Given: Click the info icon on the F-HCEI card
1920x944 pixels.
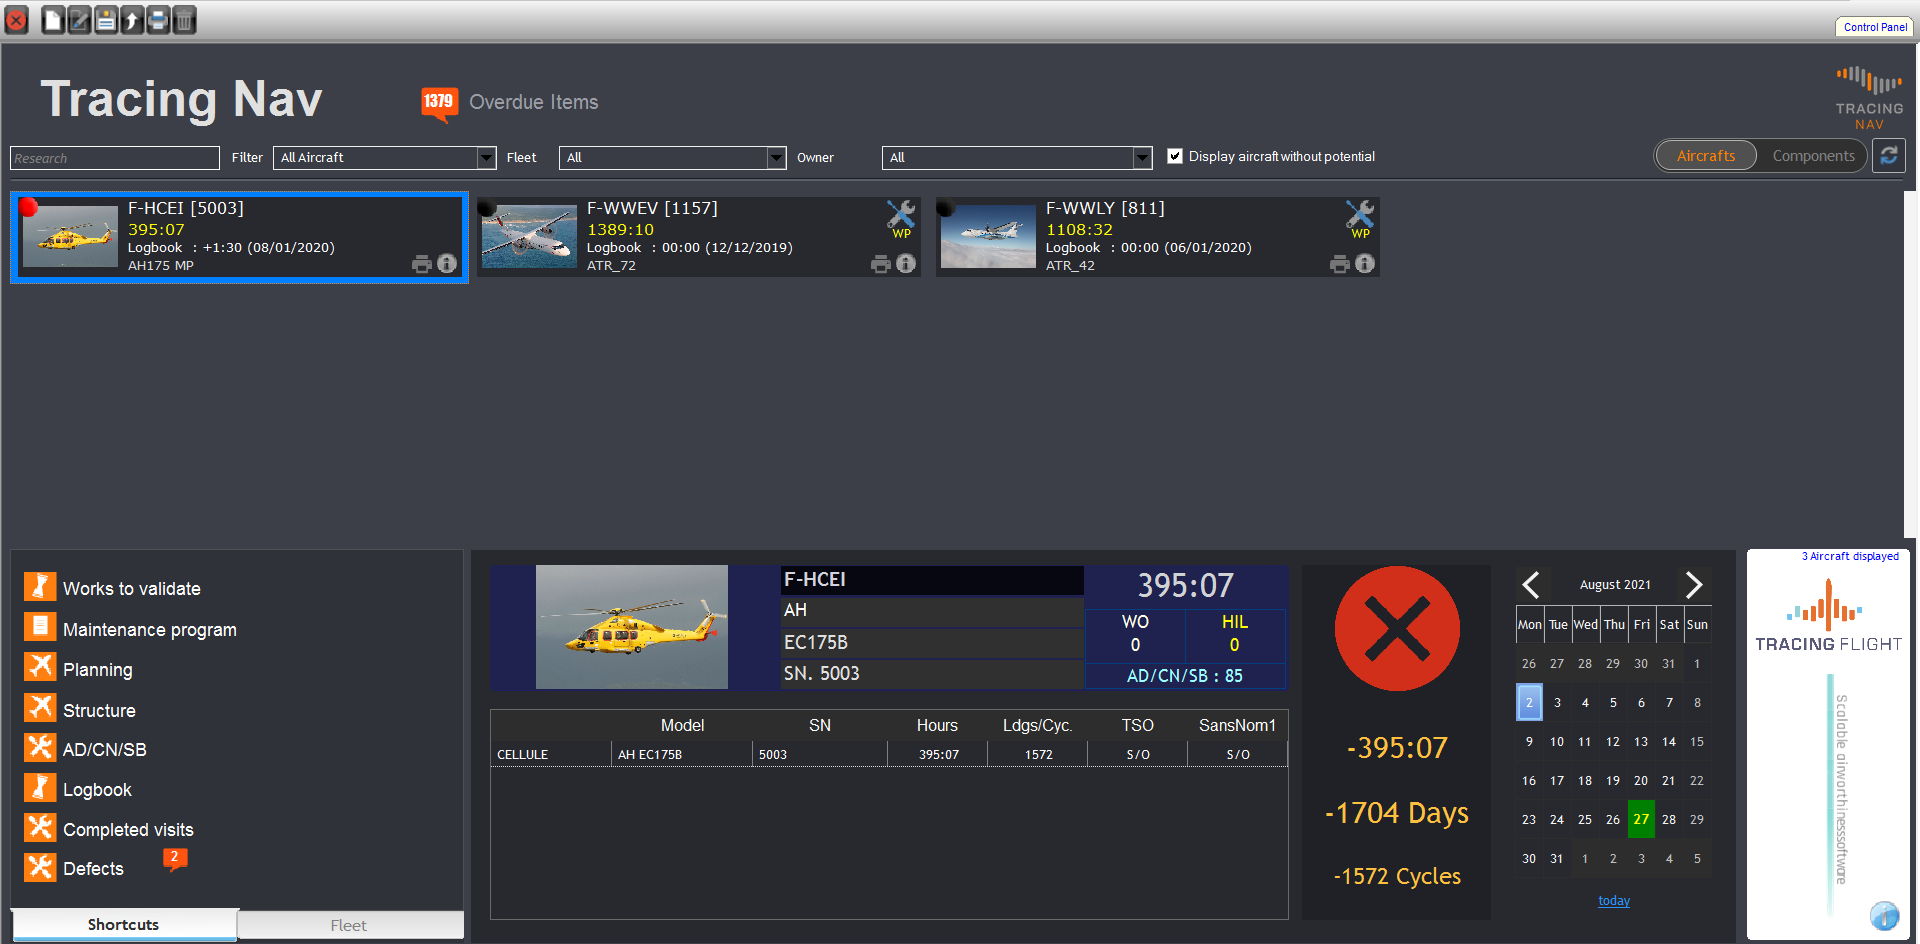Looking at the screenshot, I should tap(446, 263).
